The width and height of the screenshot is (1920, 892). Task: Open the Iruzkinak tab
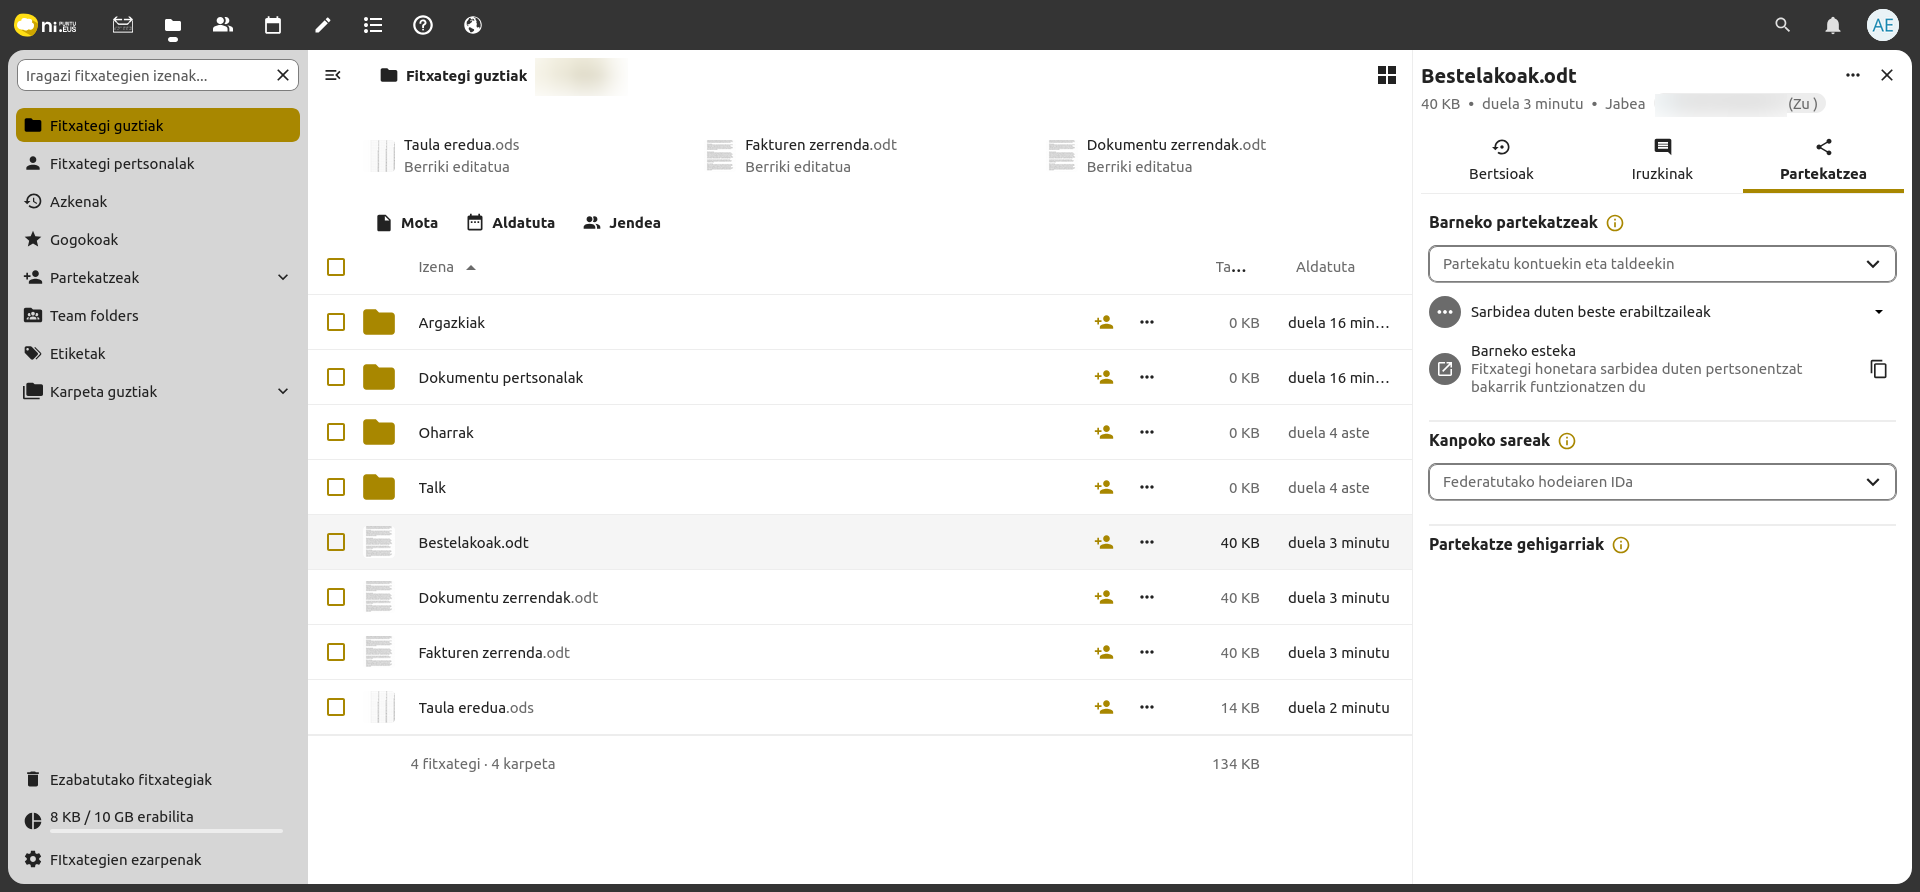click(1661, 160)
